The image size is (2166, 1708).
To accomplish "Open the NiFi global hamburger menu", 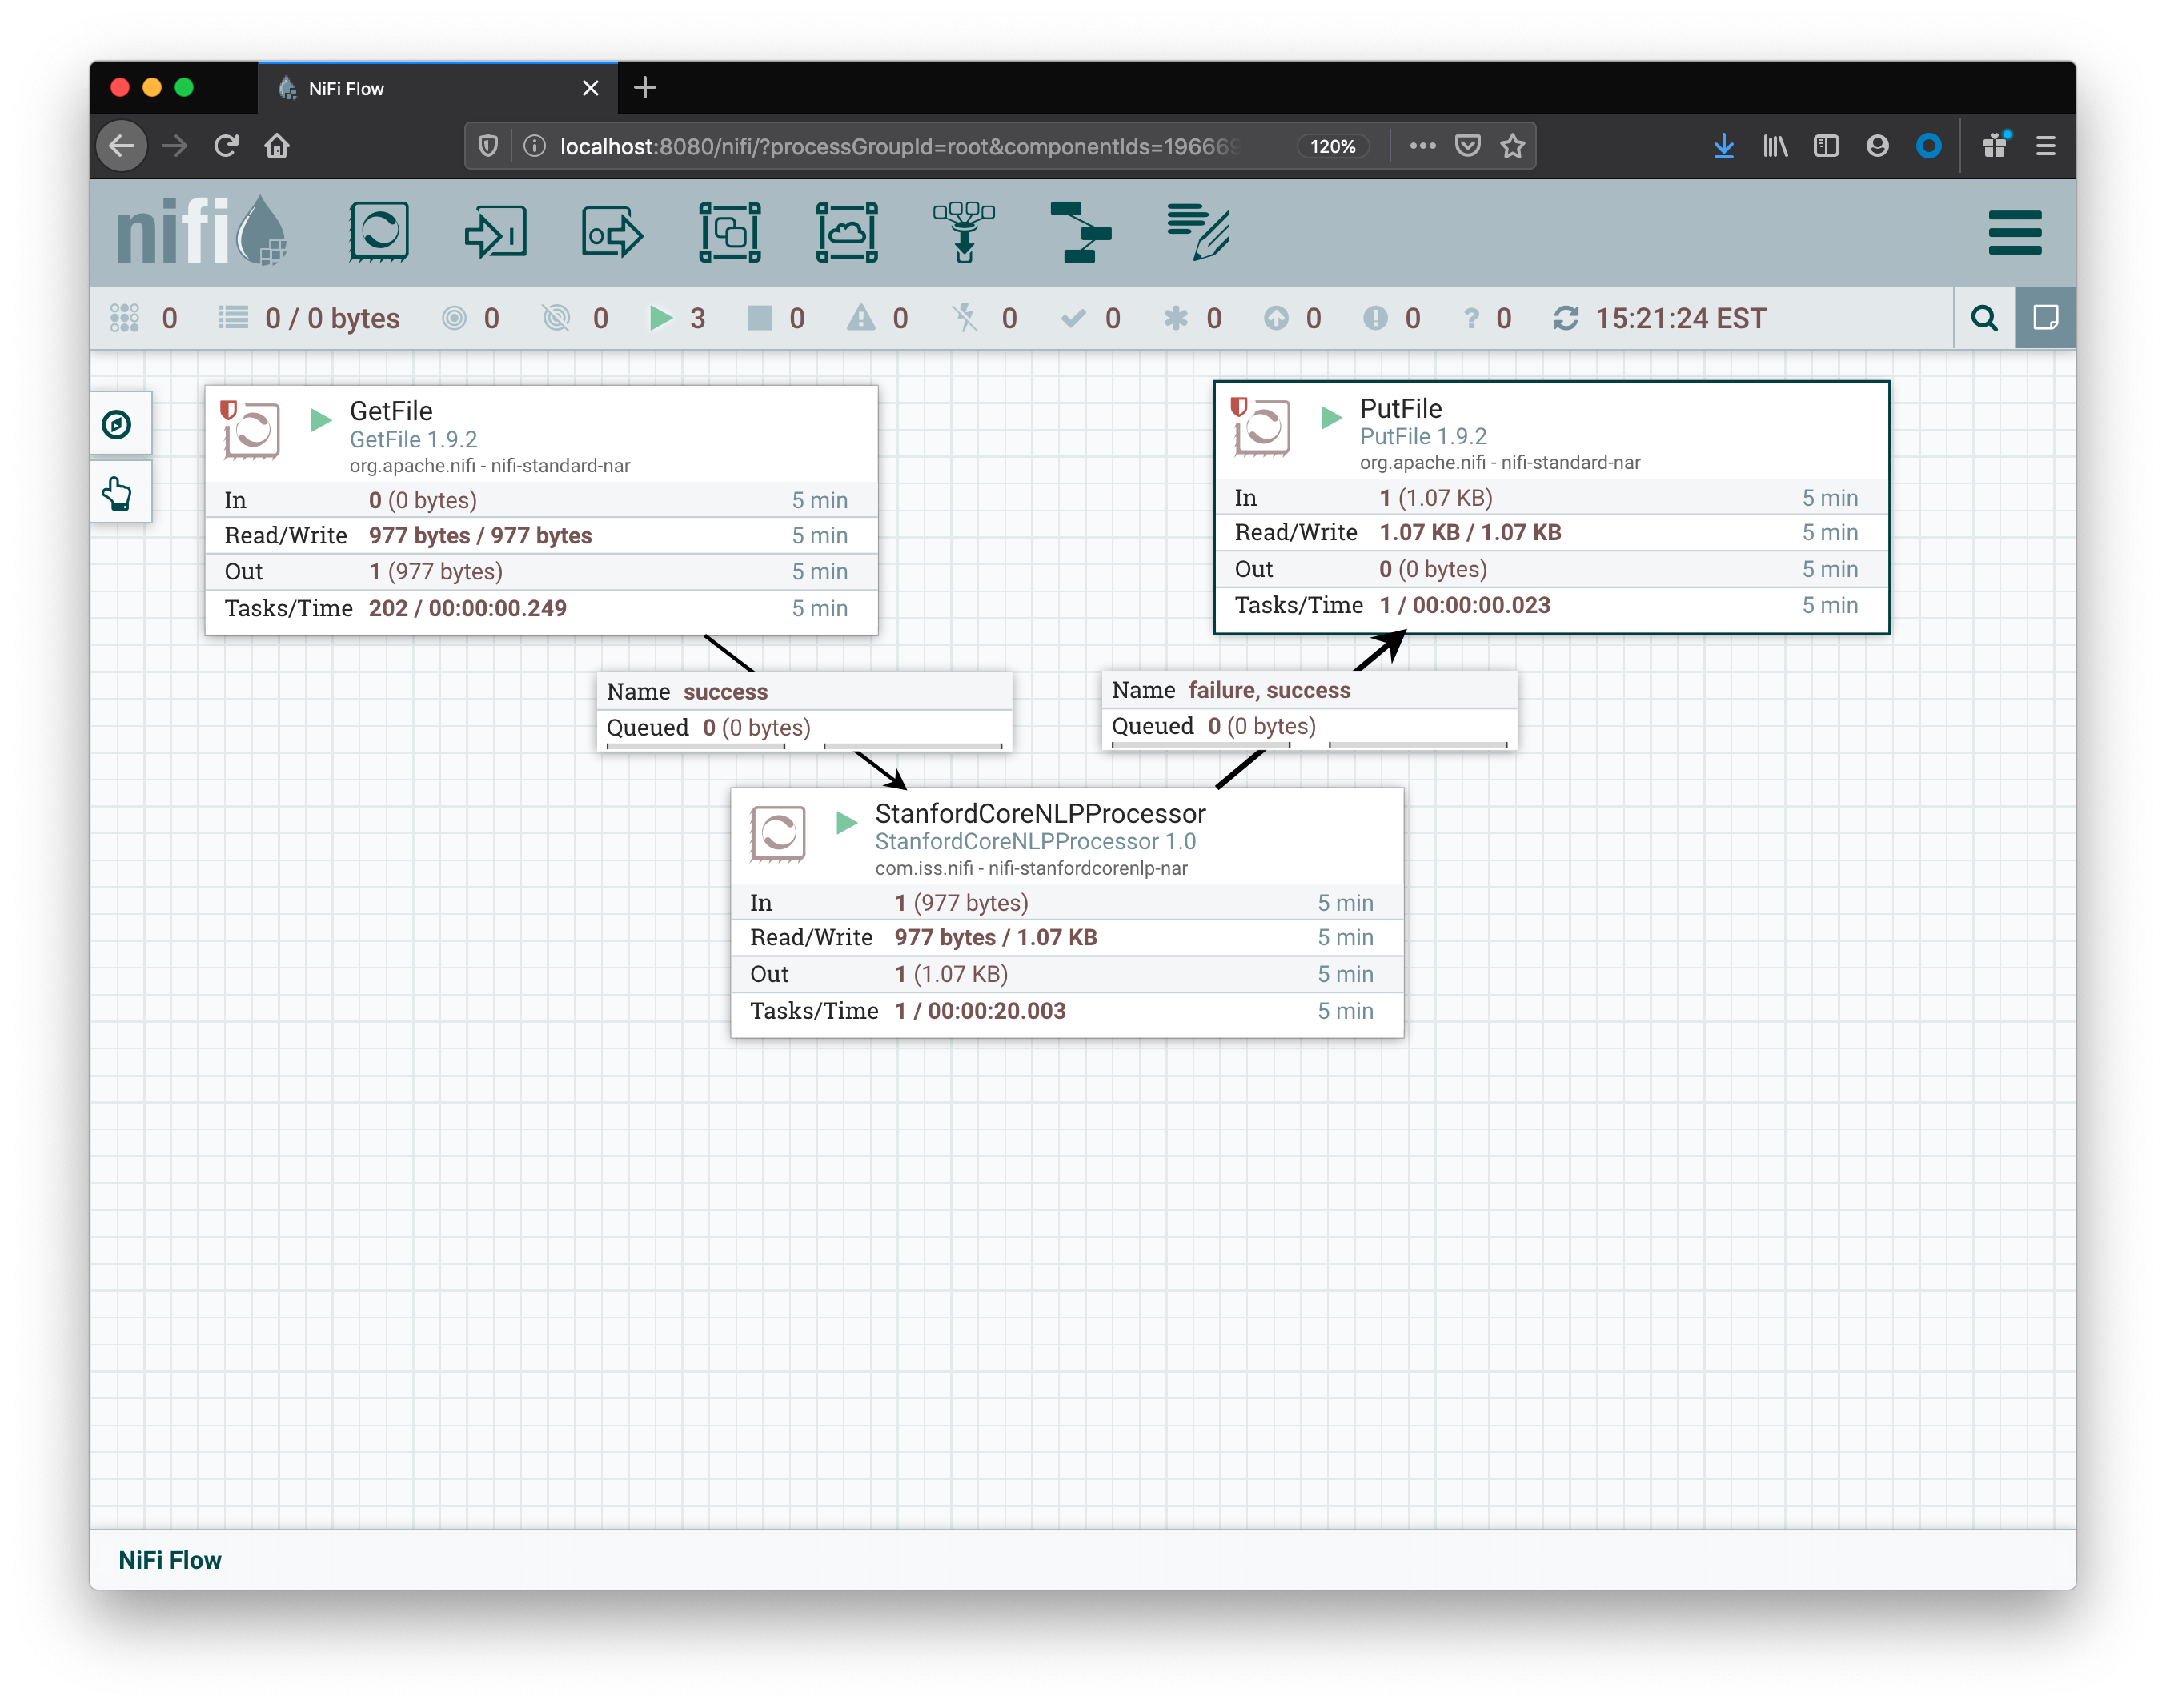I will 2014,232.
